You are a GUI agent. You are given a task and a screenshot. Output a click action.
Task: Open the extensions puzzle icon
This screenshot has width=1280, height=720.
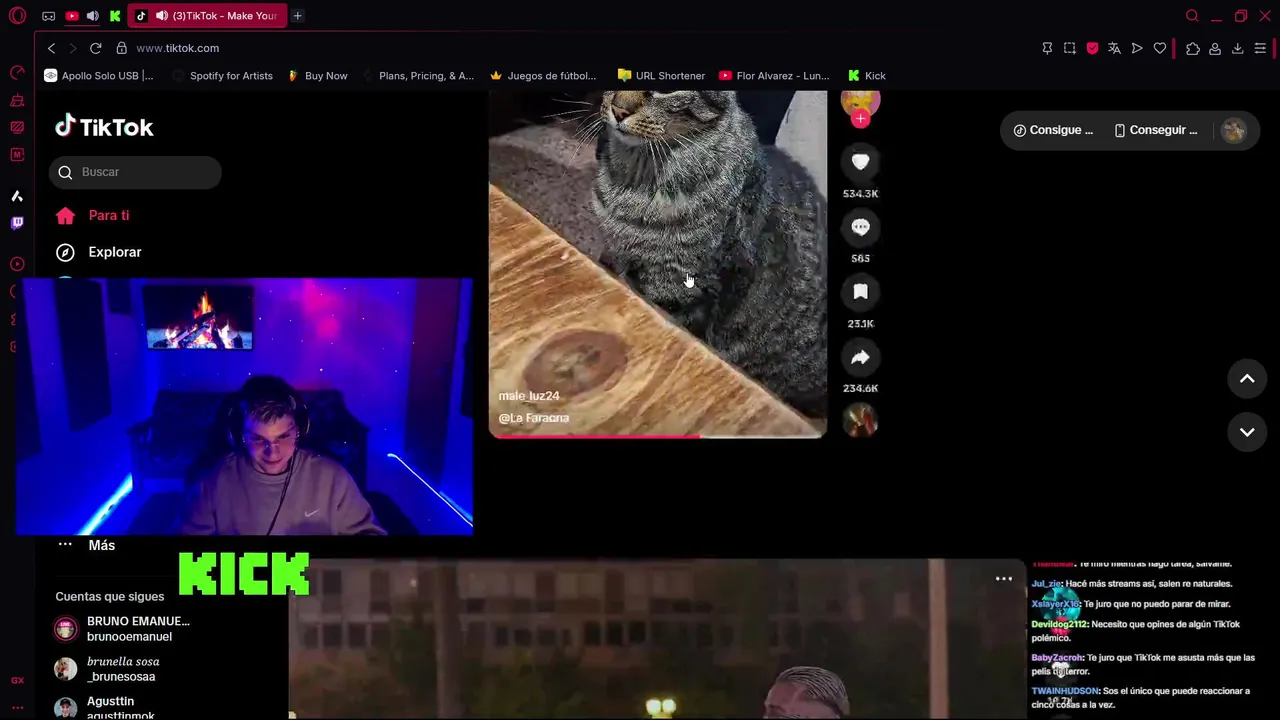pyautogui.click(x=1193, y=48)
